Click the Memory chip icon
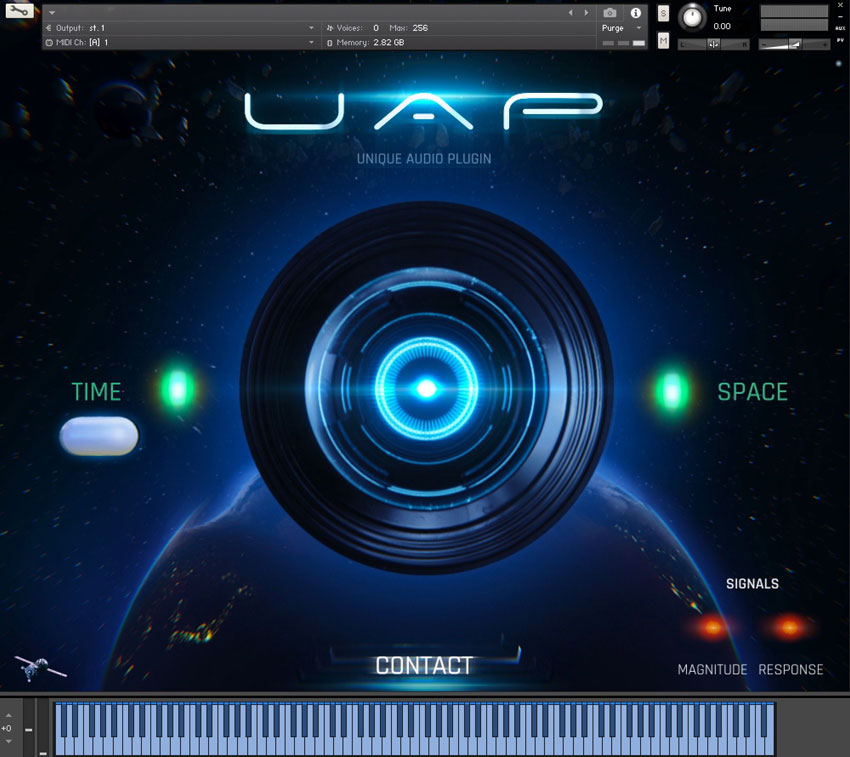The image size is (850, 757). pos(330,42)
